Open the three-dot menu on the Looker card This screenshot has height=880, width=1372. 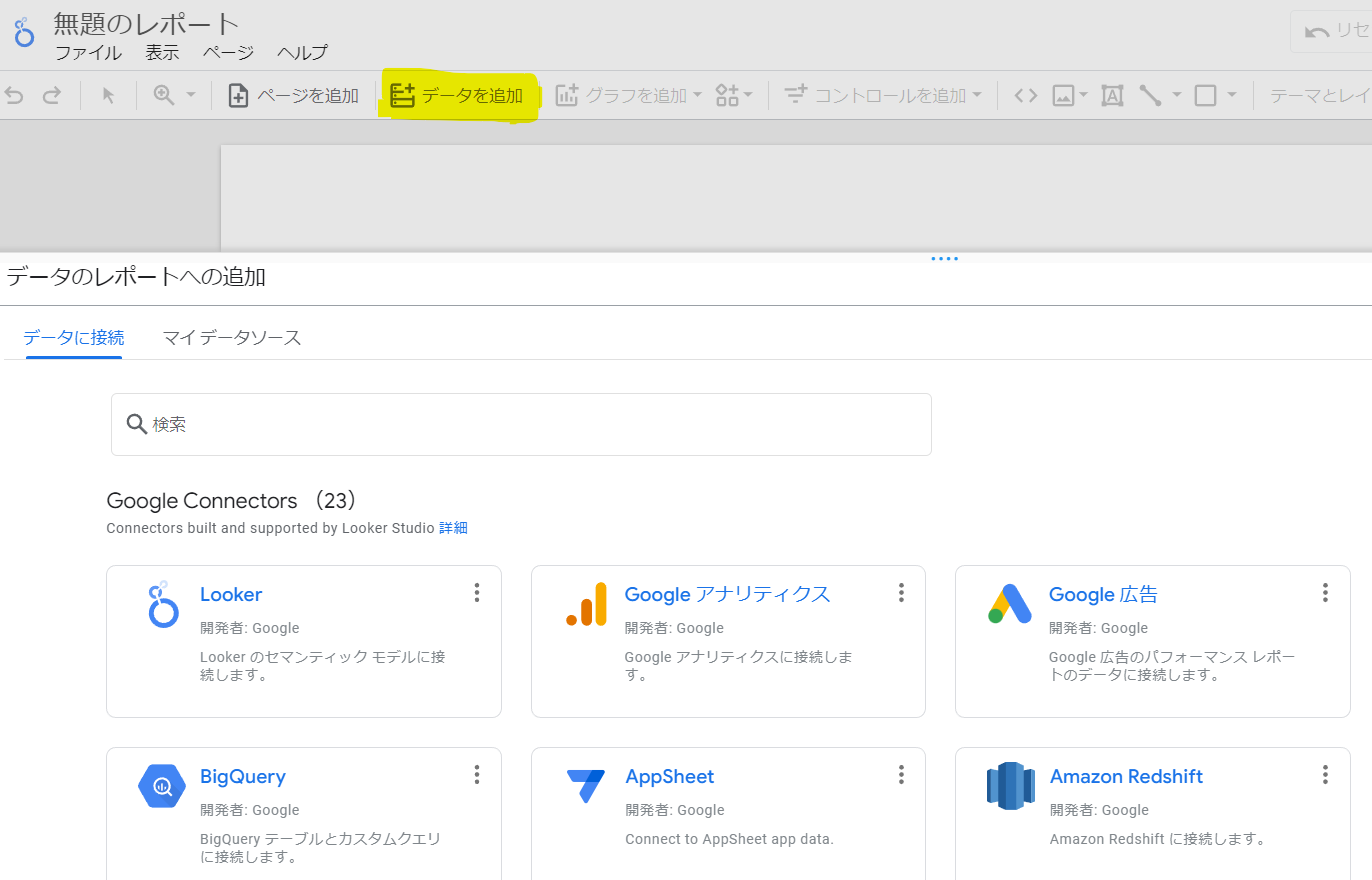(477, 593)
